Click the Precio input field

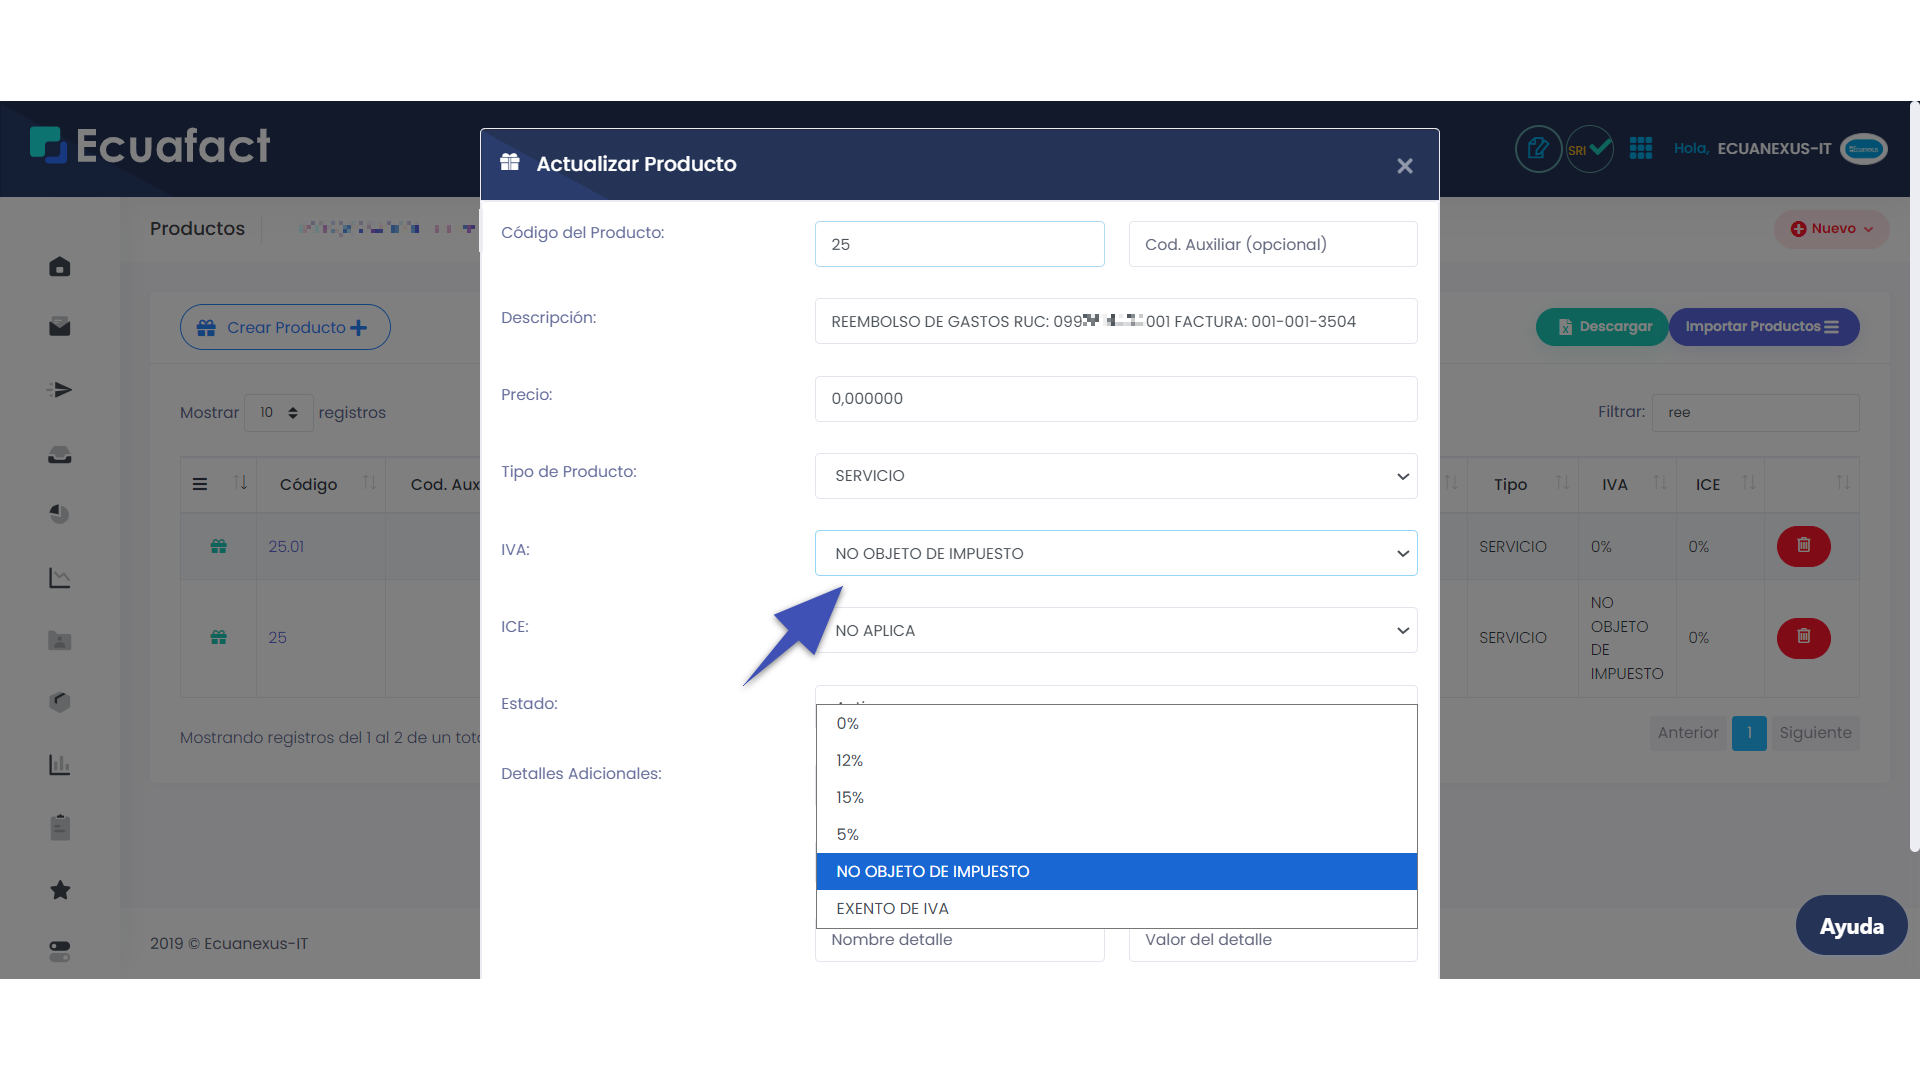(x=1116, y=399)
